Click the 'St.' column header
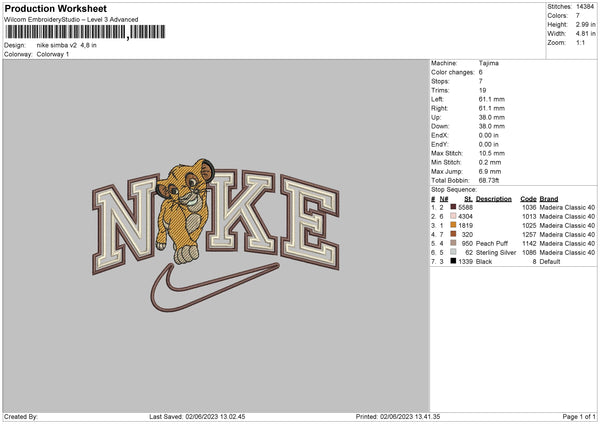The height and width of the screenshot is (424, 600). (x=468, y=199)
